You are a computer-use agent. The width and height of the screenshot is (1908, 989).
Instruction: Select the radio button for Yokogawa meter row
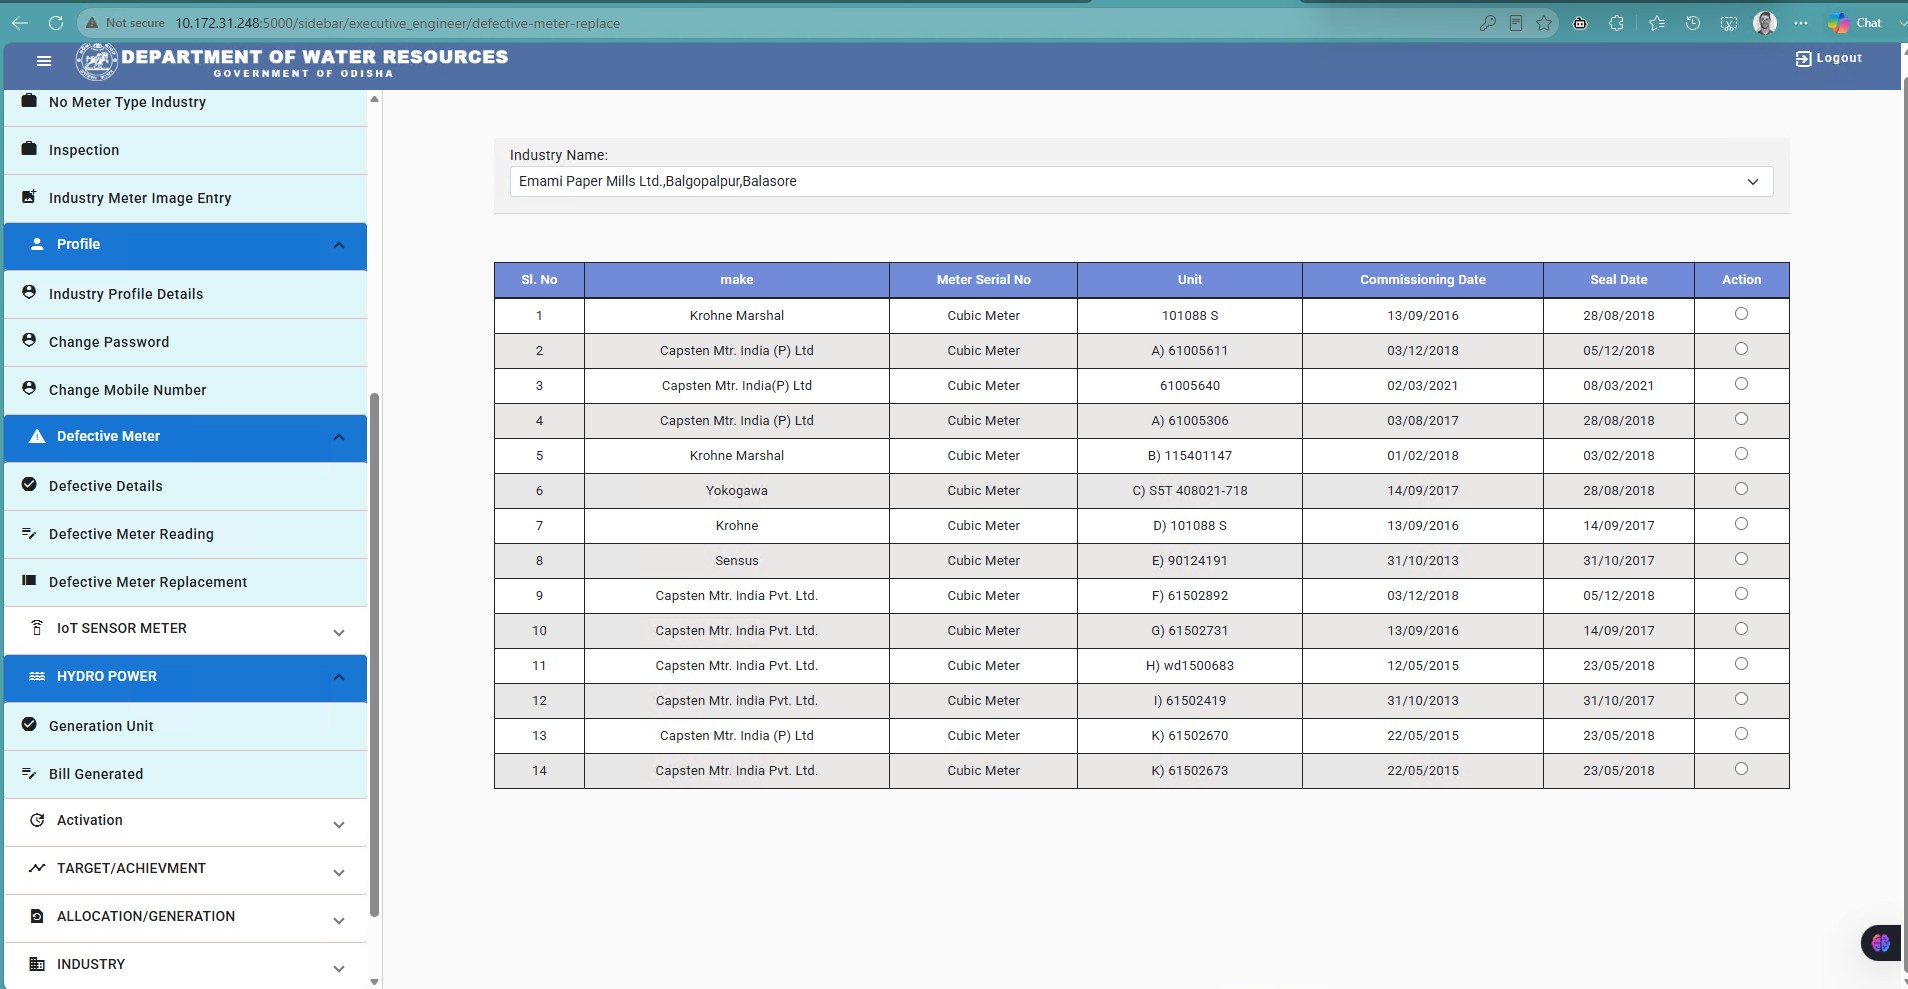tap(1741, 489)
